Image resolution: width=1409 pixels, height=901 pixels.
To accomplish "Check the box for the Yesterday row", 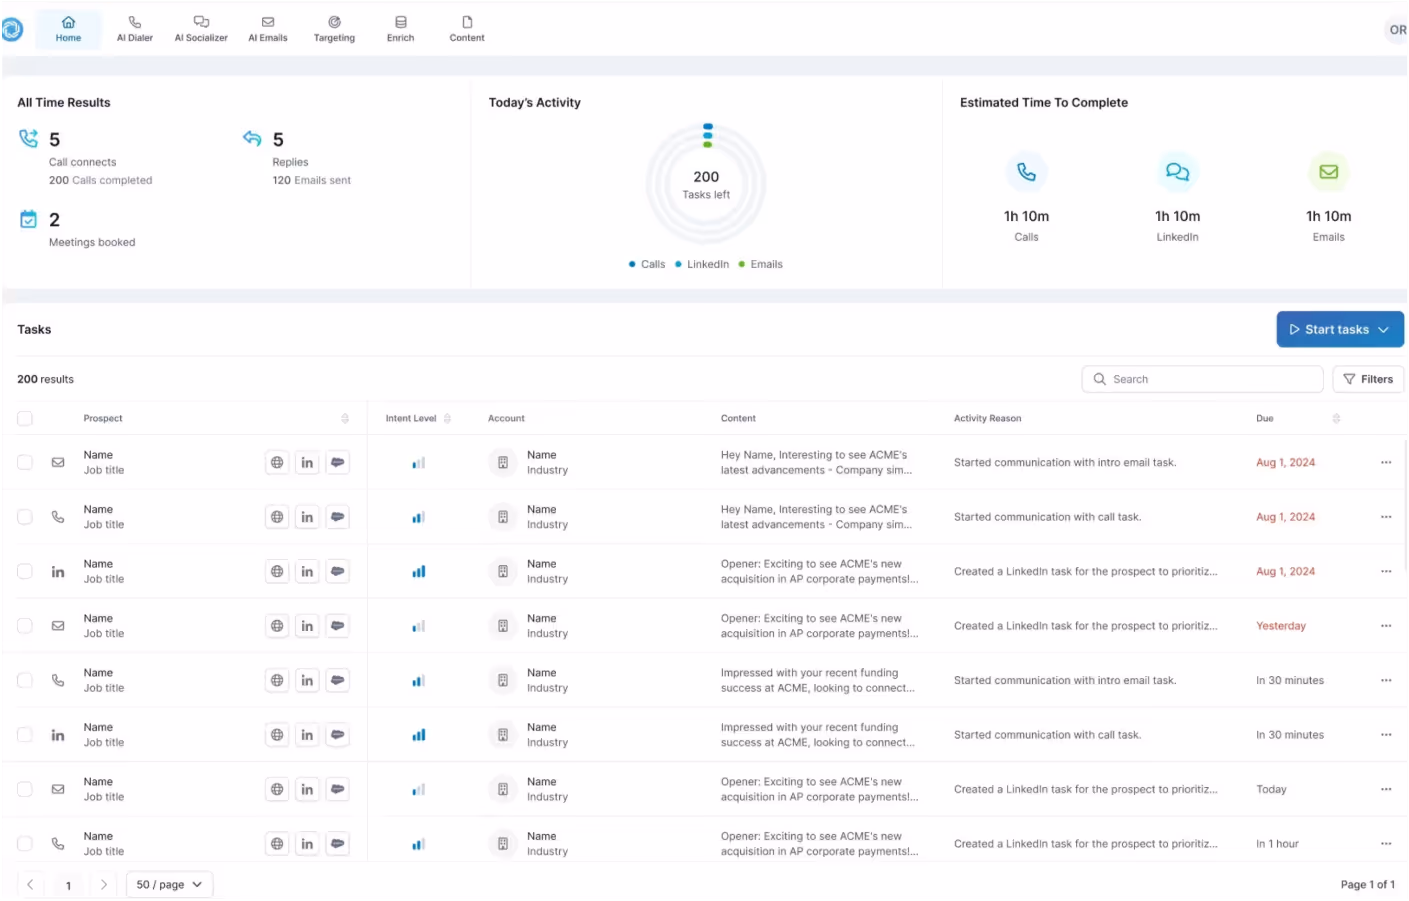I will click(x=25, y=626).
